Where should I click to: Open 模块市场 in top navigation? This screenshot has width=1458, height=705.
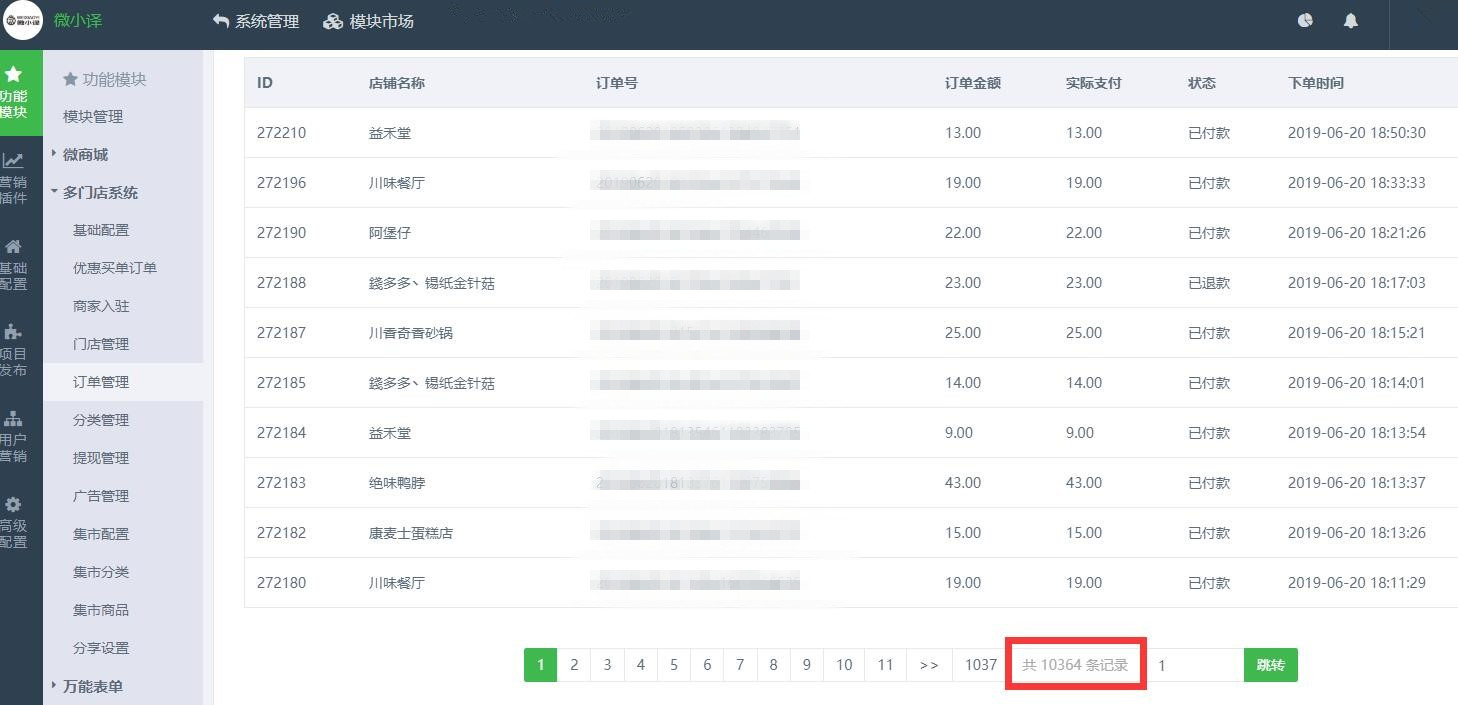coord(369,21)
